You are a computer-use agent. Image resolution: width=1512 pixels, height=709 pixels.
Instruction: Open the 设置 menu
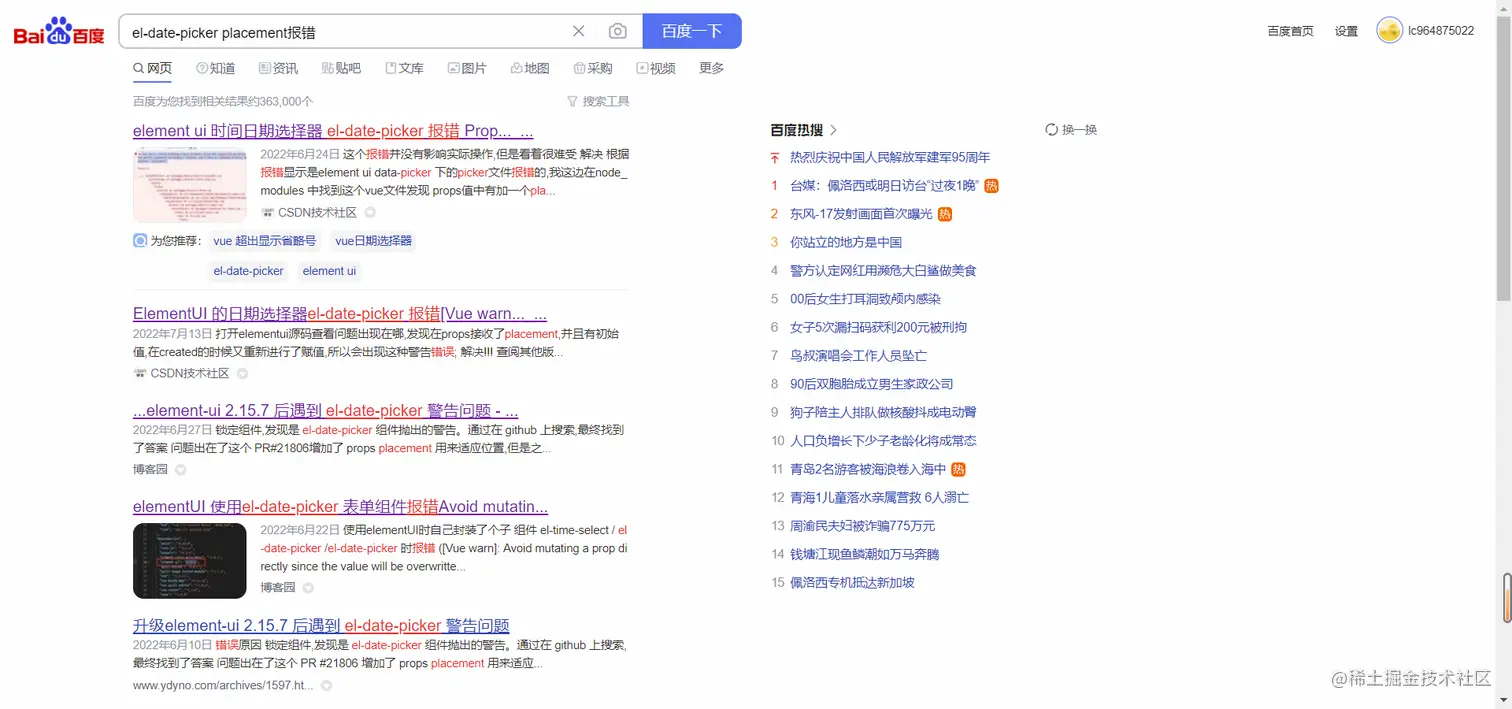coord(1346,31)
